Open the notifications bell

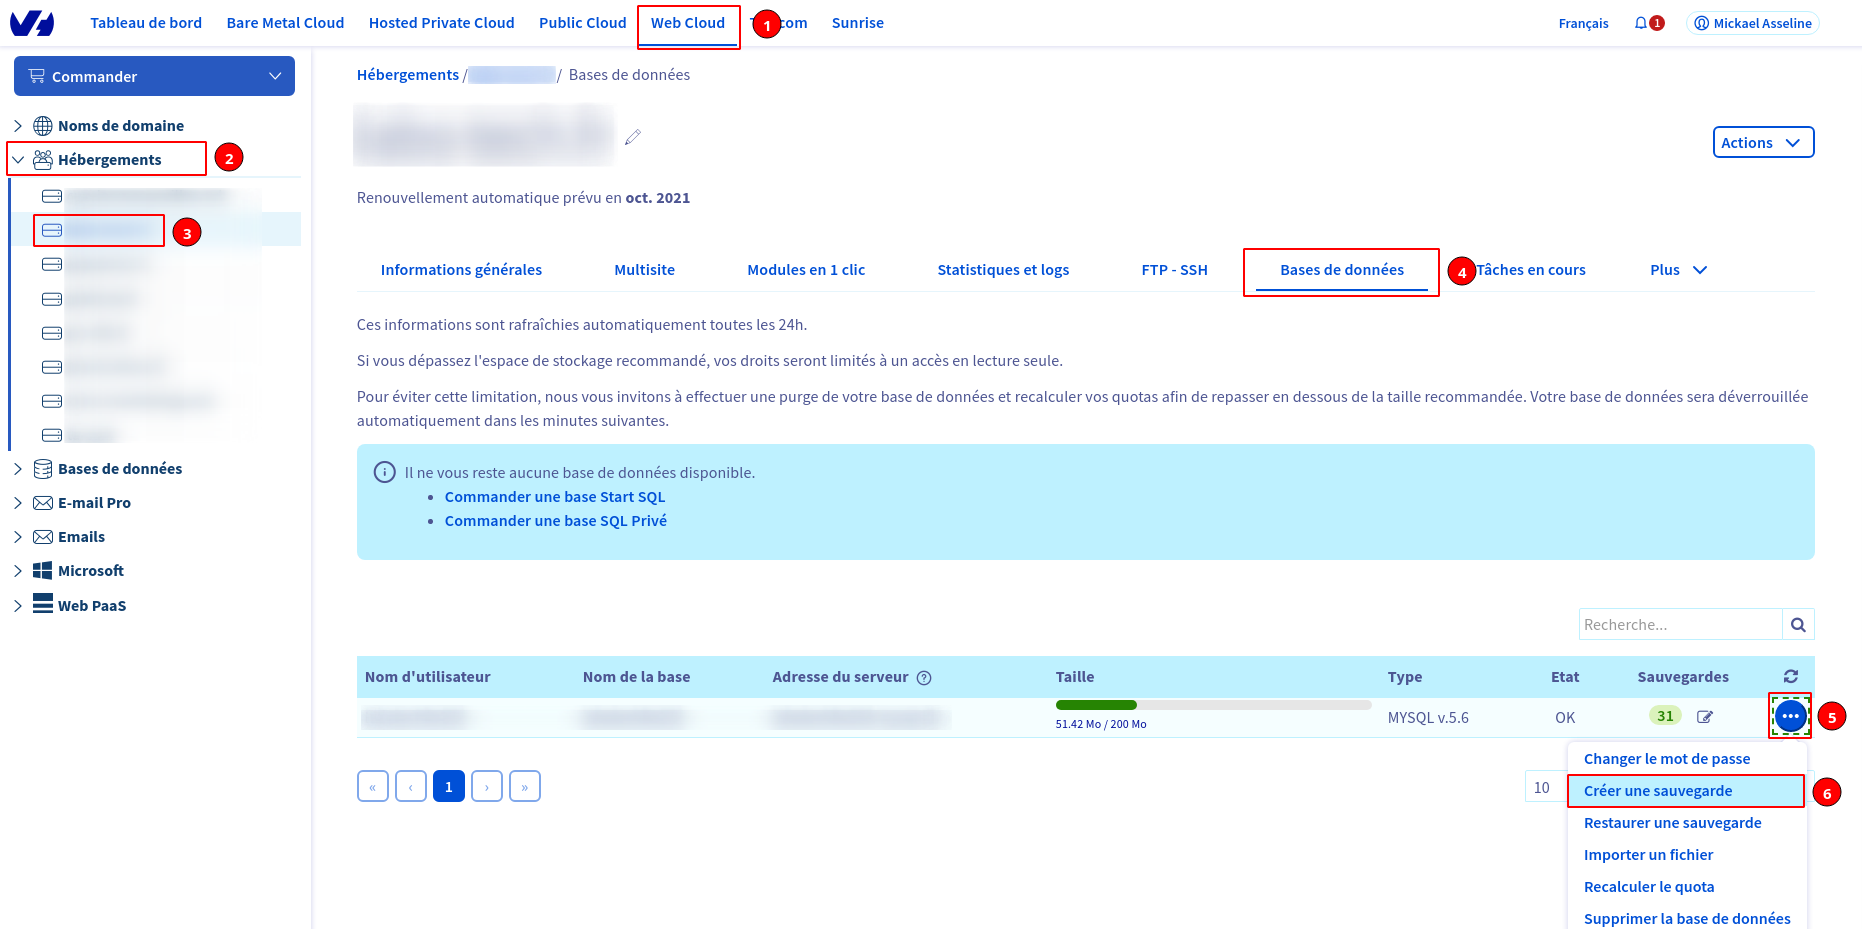point(1641,23)
